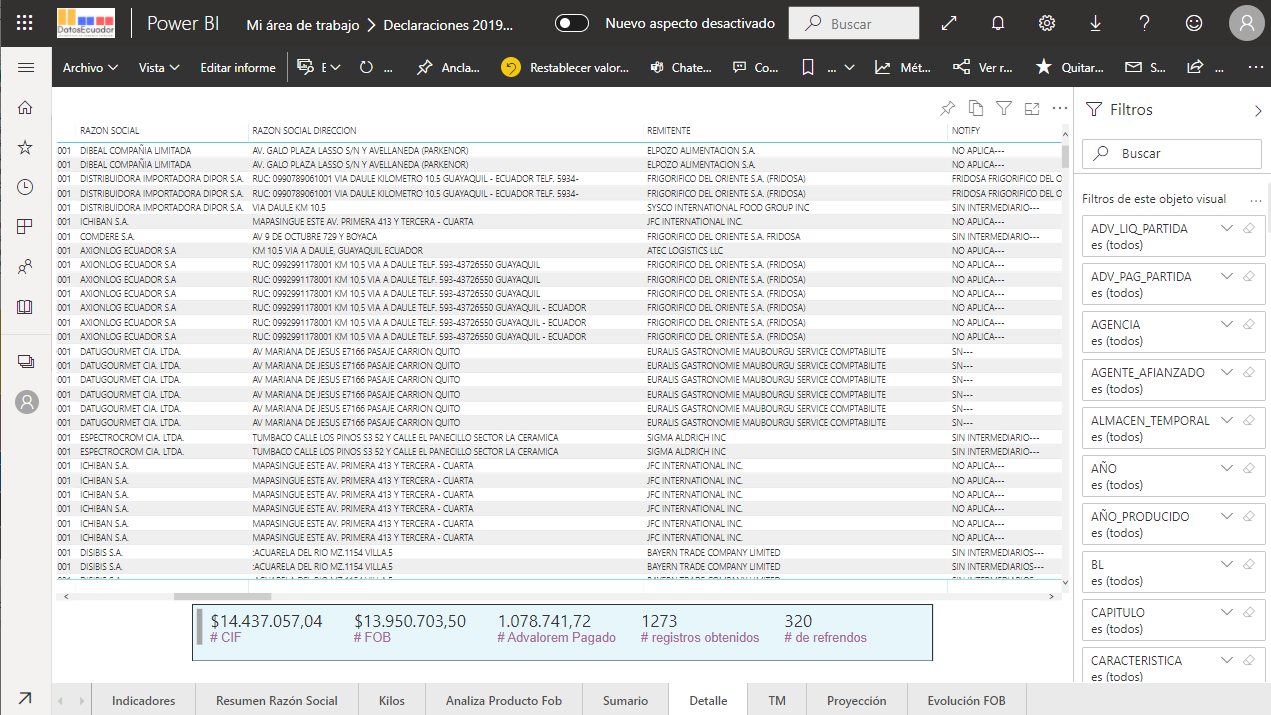The width and height of the screenshot is (1271, 715).
Task: Switch to Indicadores tab
Action: 143,701
